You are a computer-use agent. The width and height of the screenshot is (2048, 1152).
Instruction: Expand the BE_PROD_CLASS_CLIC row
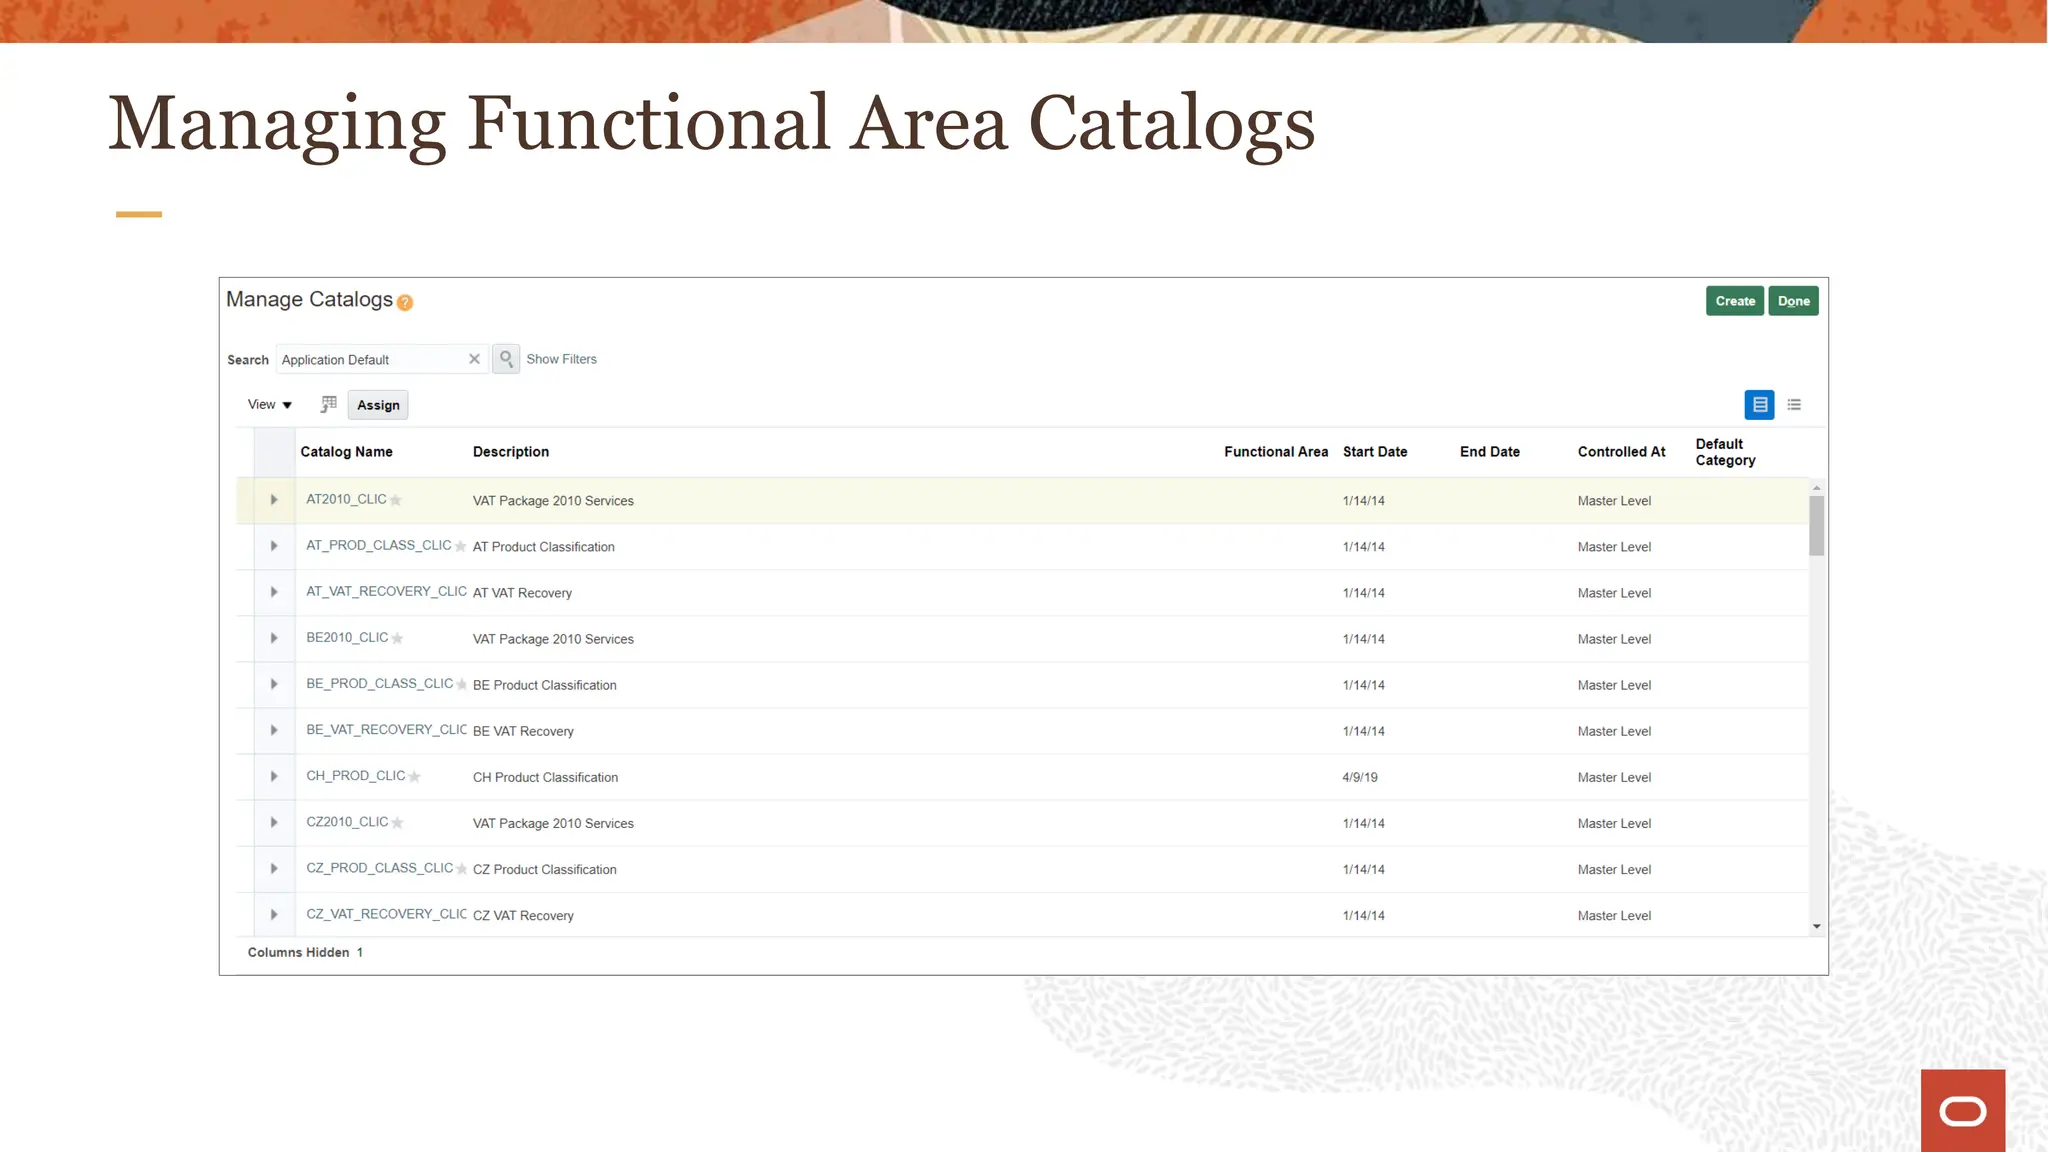[x=274, y=684]
